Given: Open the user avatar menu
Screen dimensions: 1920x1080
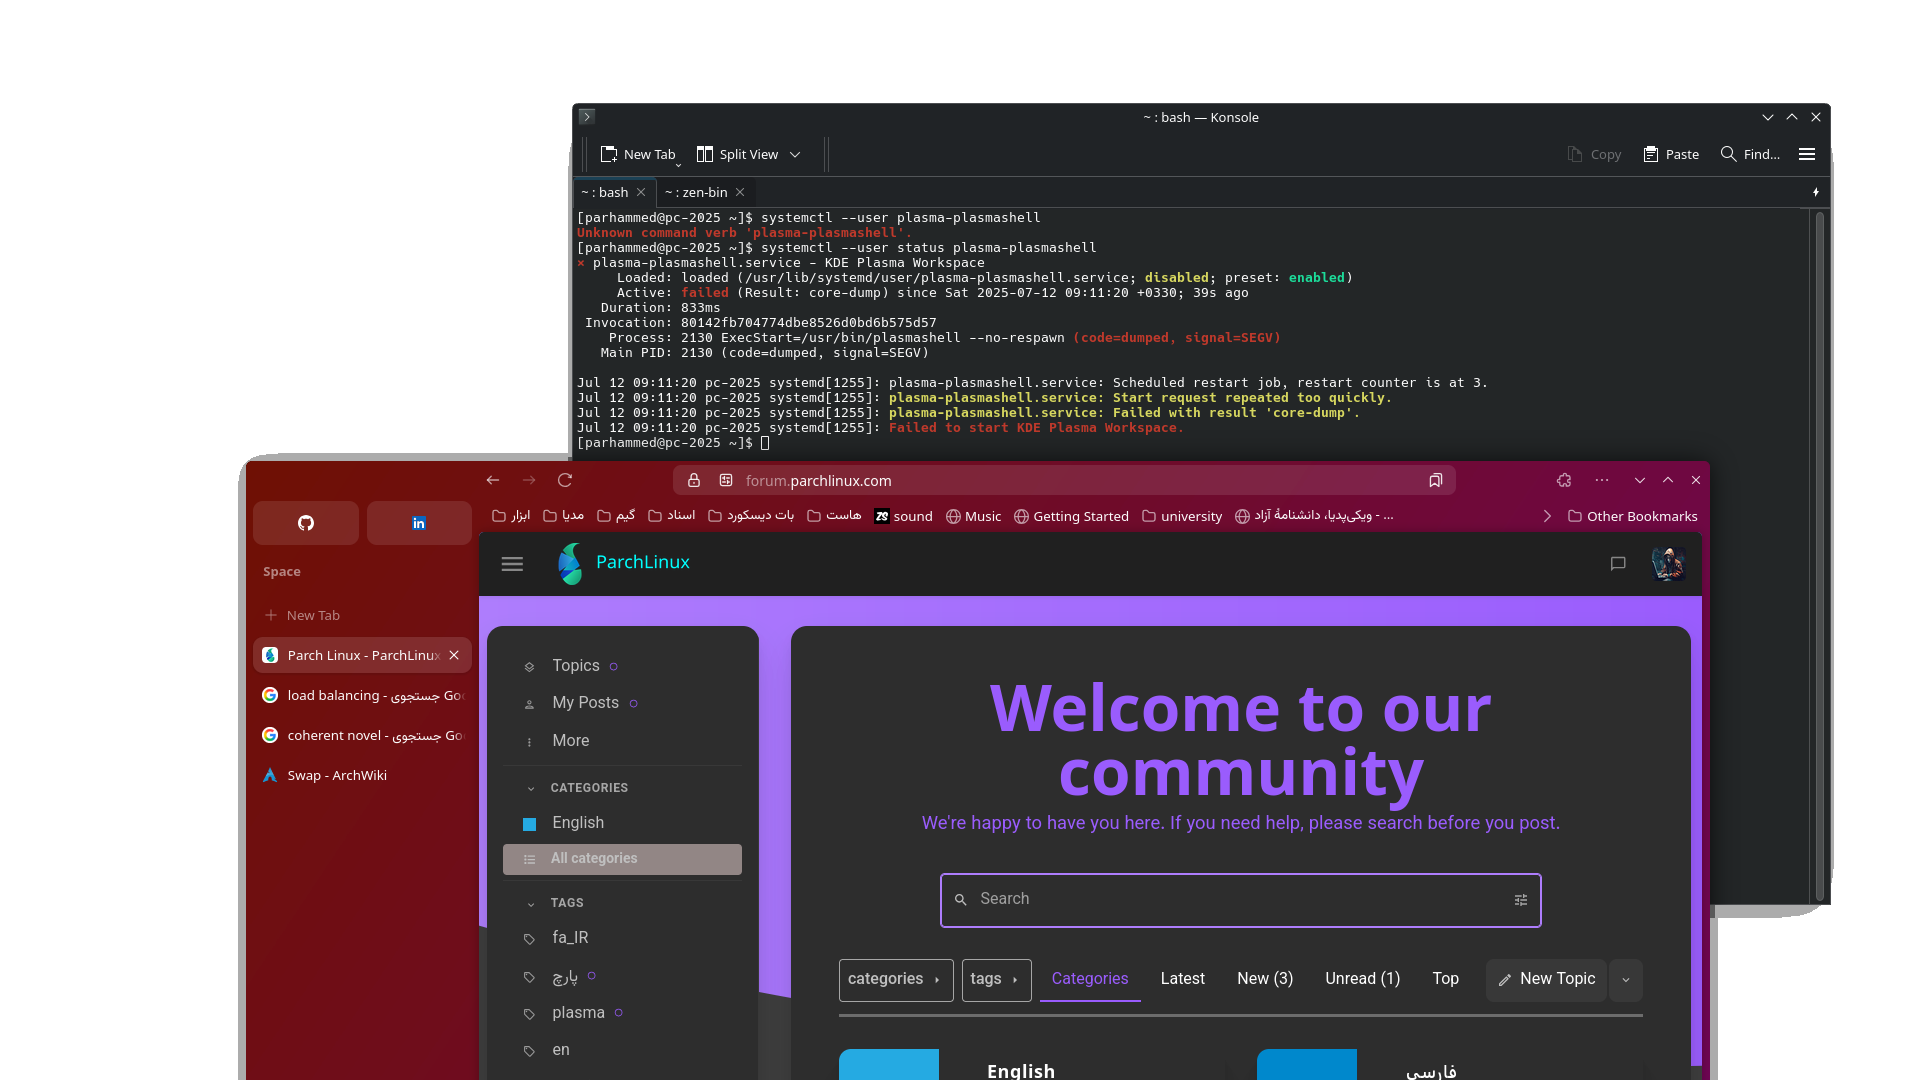Looking at the screenshot, I should click(x=1669, y=564).
